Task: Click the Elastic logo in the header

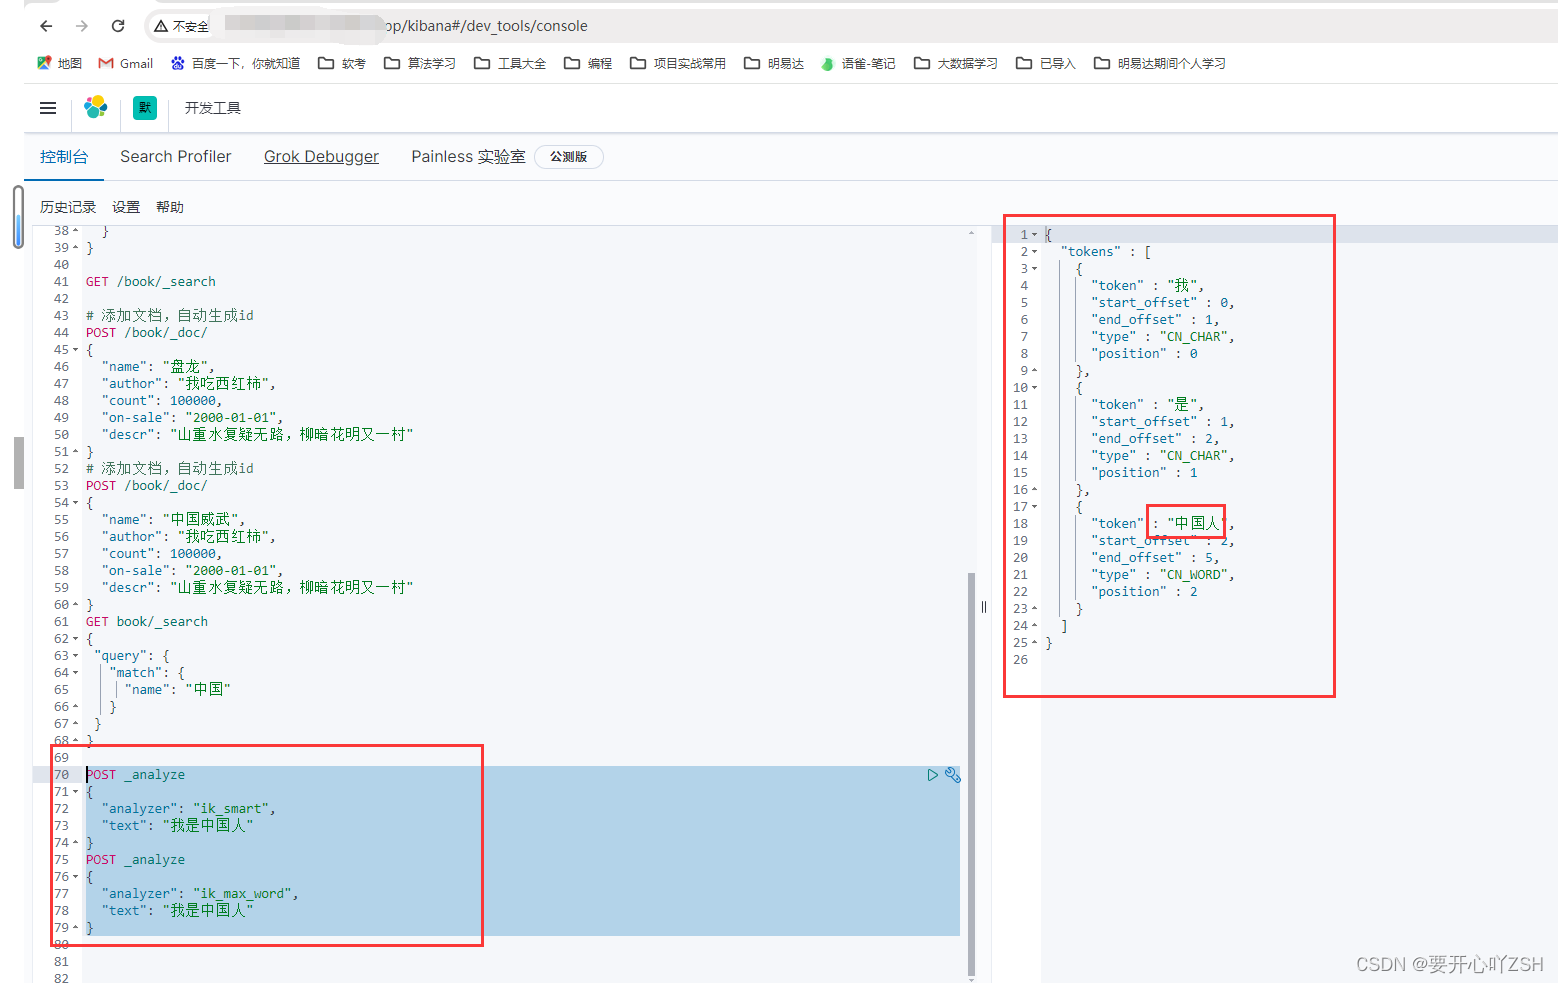Action: pos(96,107)
